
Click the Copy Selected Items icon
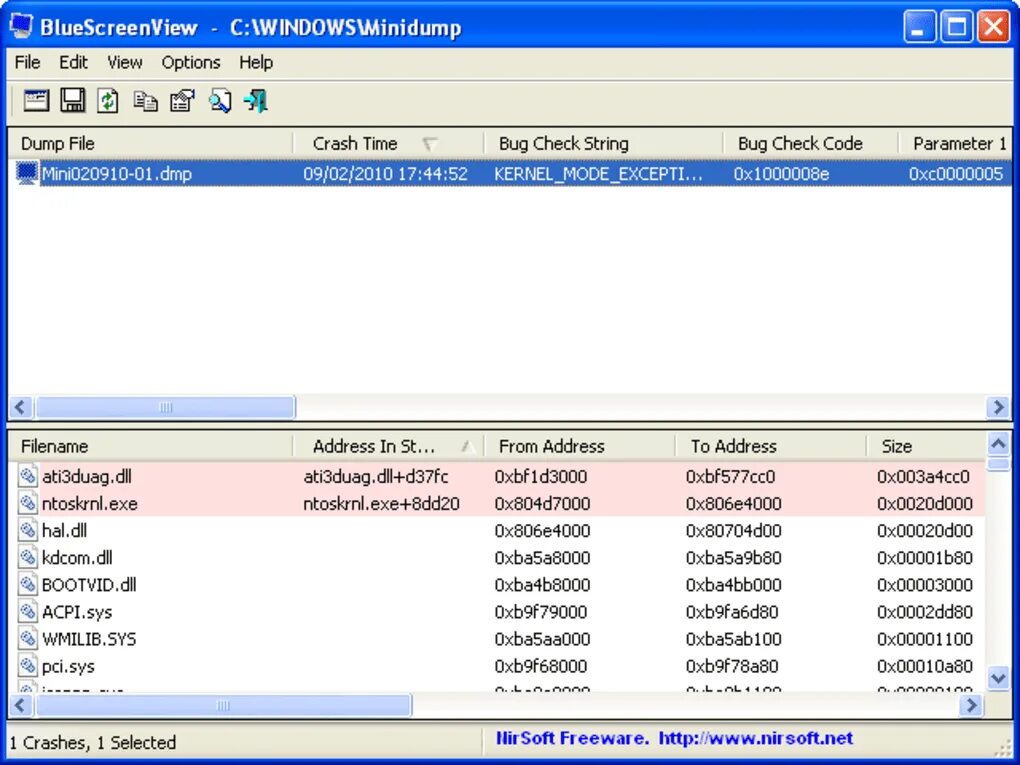click(145, 101)
